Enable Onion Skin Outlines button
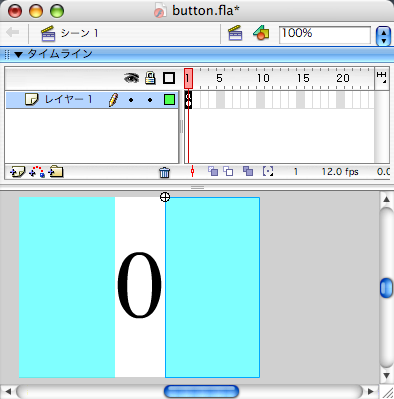394x399 pixels. point(228,171)
